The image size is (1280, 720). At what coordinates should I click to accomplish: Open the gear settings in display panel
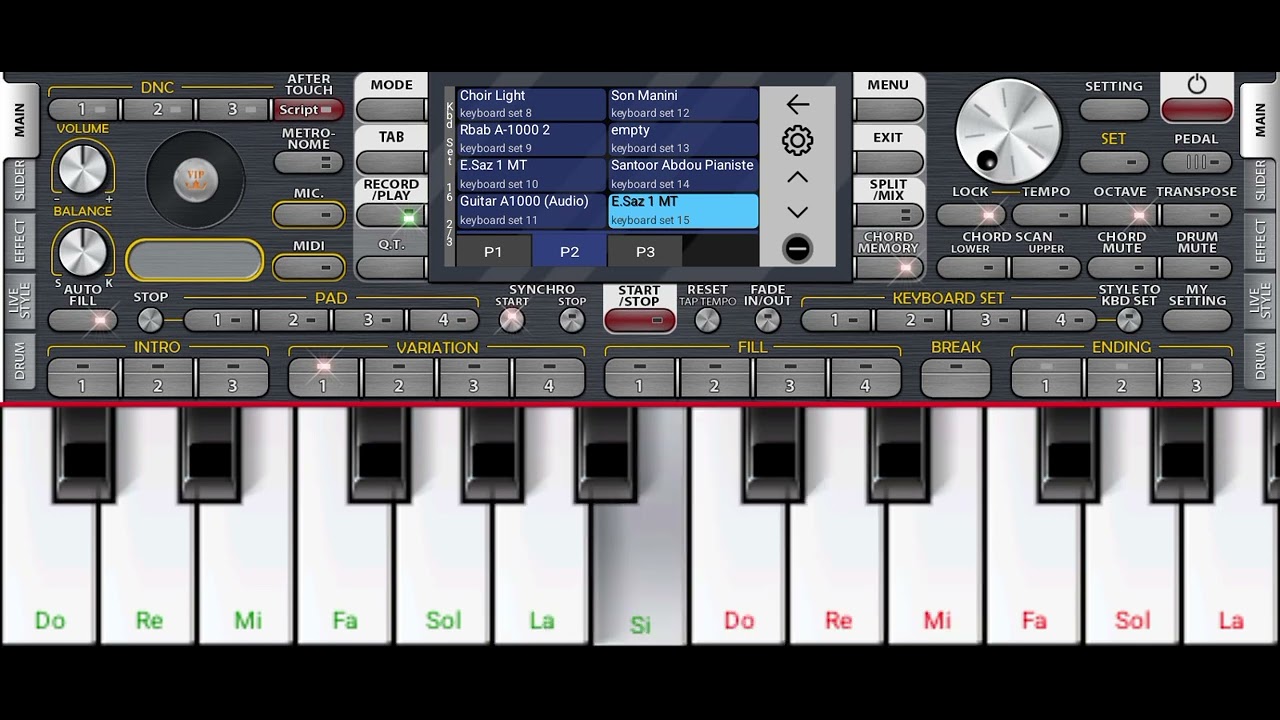(797, 140)
